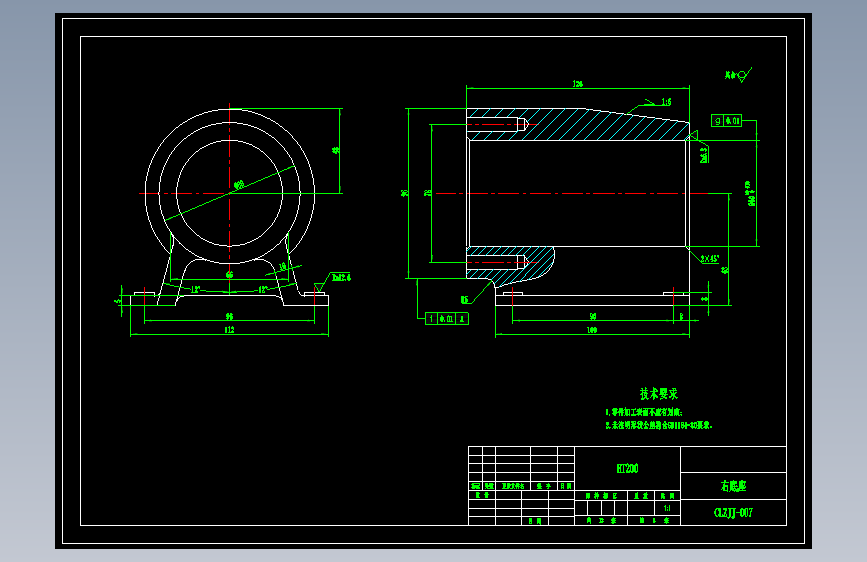
Task: Click the 10 rib thickness dimension
Action: coord(283,267)
